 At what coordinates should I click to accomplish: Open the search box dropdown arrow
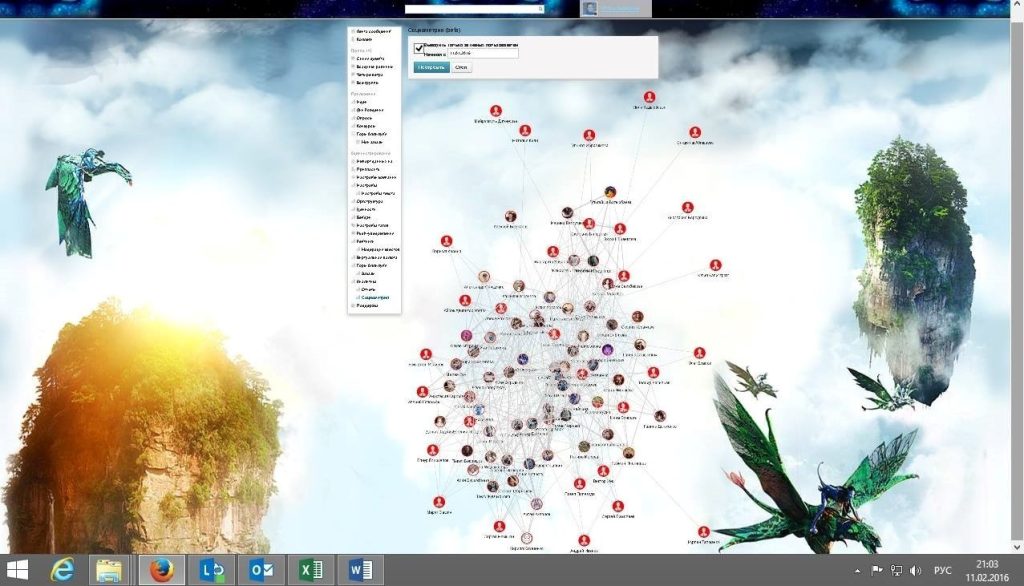pyautogui.click(x=541, y=9)
